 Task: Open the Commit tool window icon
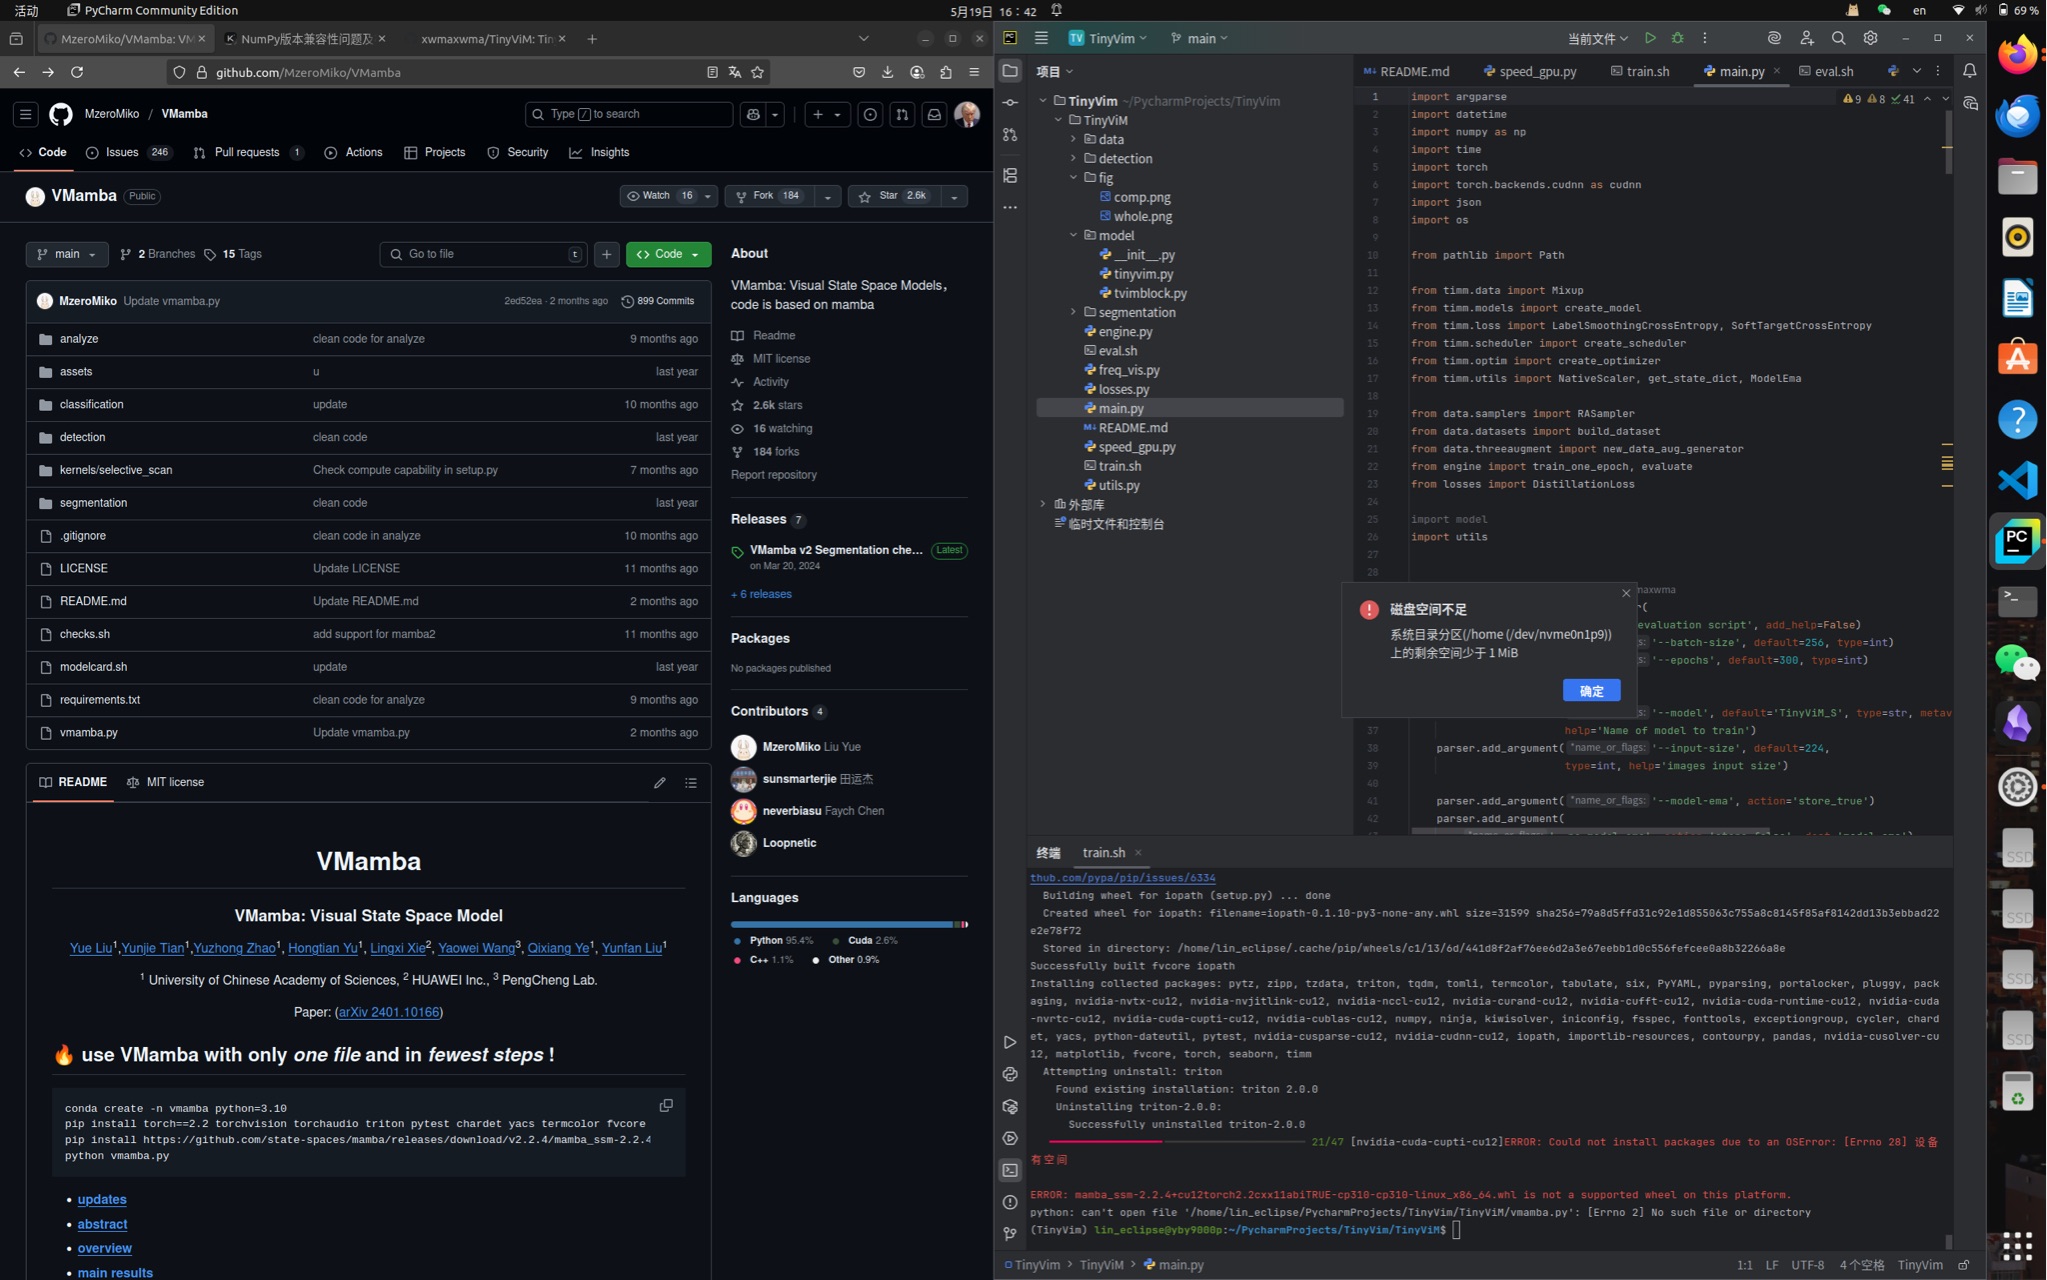[x=1010, y=103]
